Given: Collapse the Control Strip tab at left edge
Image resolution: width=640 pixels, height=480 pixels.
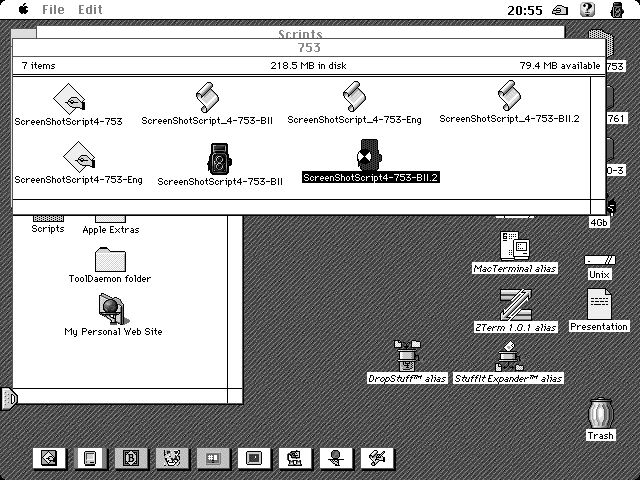Looking at the screenshot, I should [x=9, y=398].
